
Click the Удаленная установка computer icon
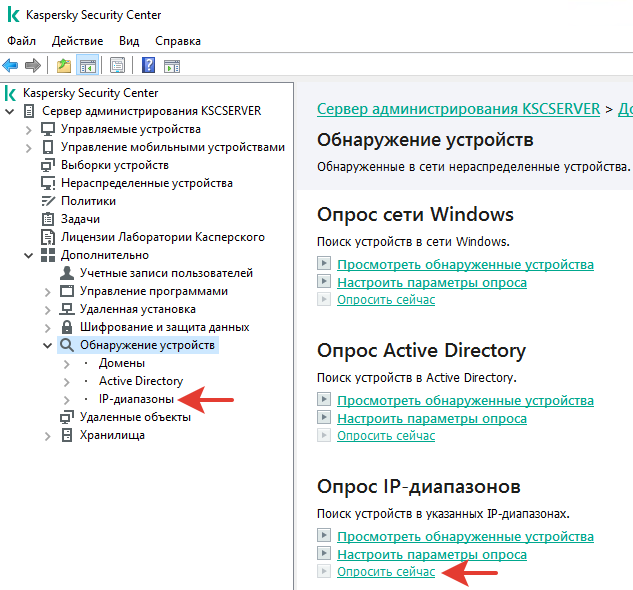coord(67,309)
